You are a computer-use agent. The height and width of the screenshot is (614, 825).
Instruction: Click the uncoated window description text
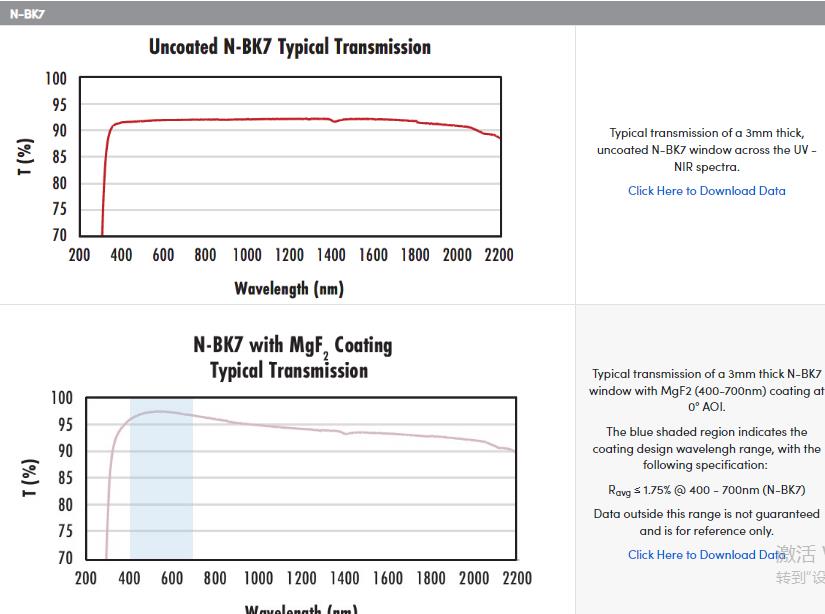click(706, 150)
